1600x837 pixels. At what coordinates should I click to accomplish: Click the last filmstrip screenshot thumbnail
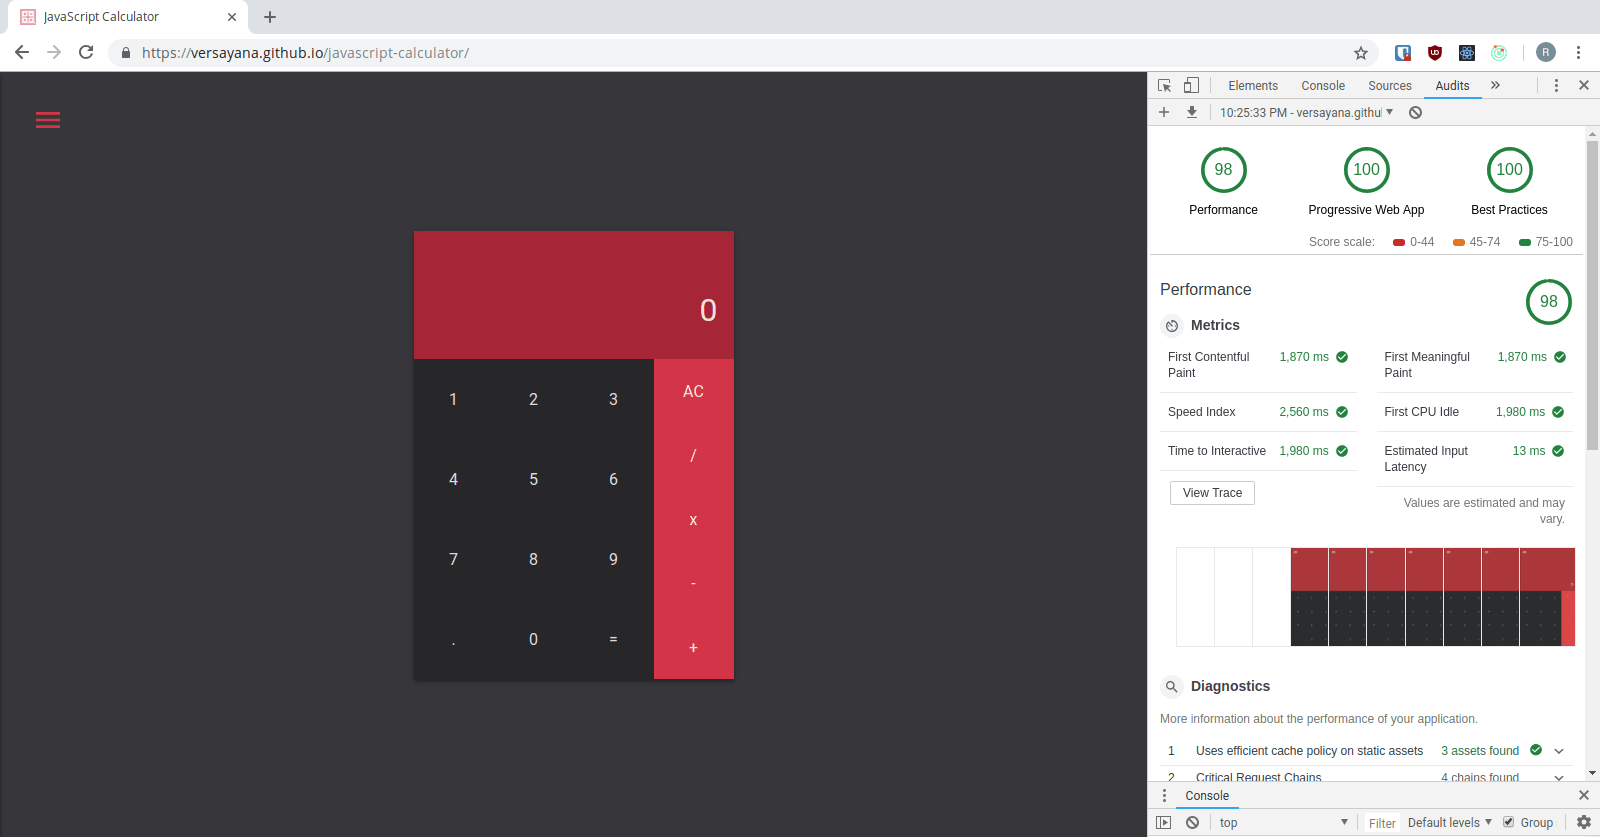[x=1547, y=597]
